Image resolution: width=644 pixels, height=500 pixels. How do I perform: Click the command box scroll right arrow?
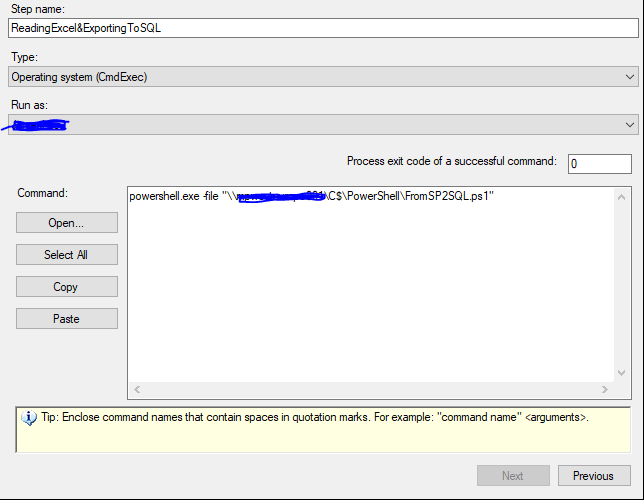click(605, 389)
